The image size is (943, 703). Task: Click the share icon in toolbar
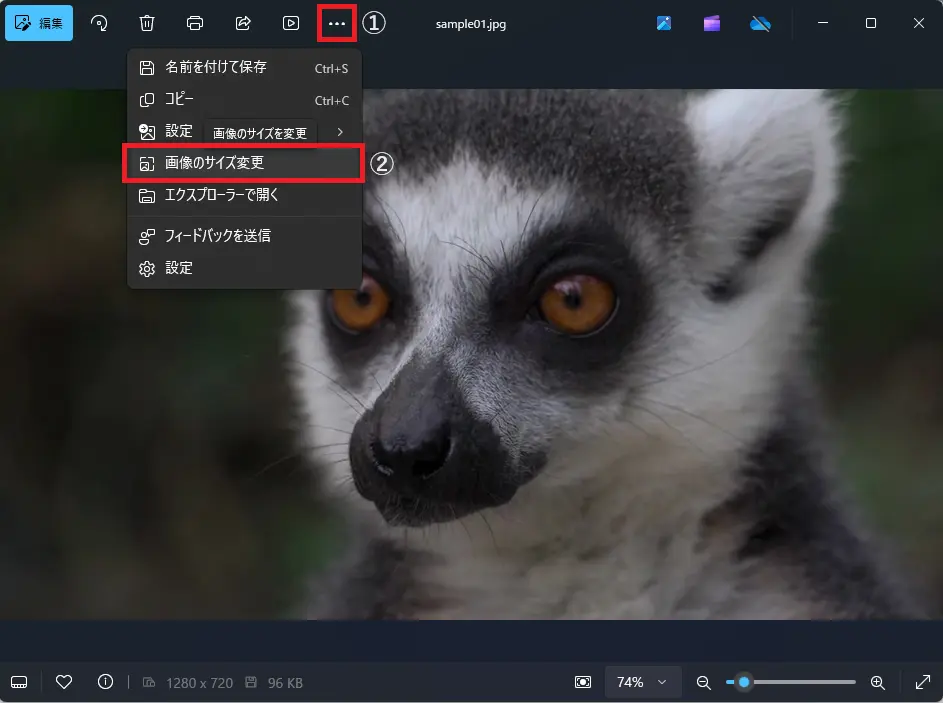click(x=243, y=23)
